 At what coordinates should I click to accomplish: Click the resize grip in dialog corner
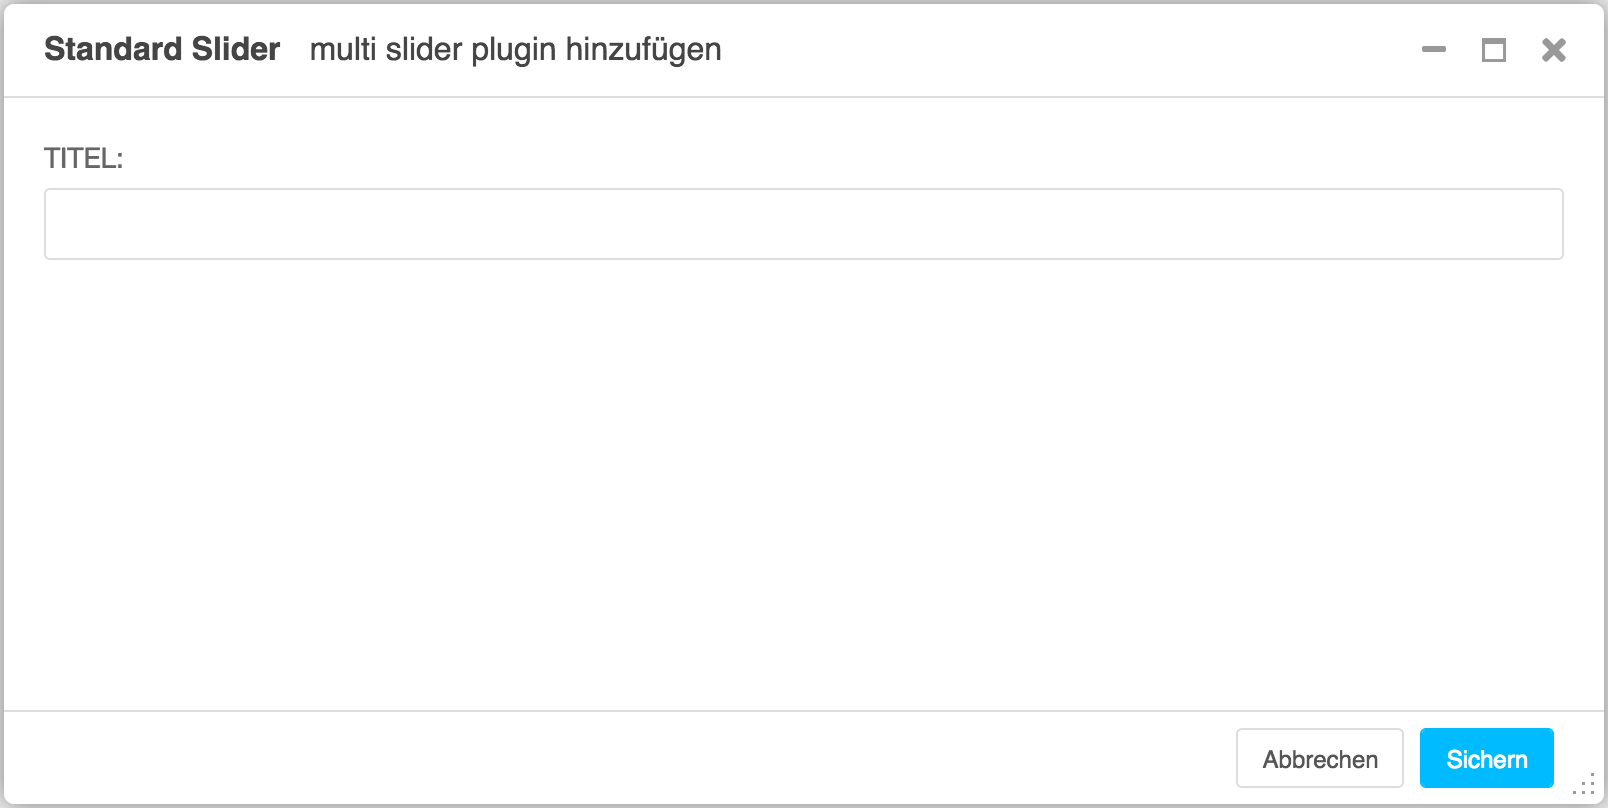pos(1584,784)
